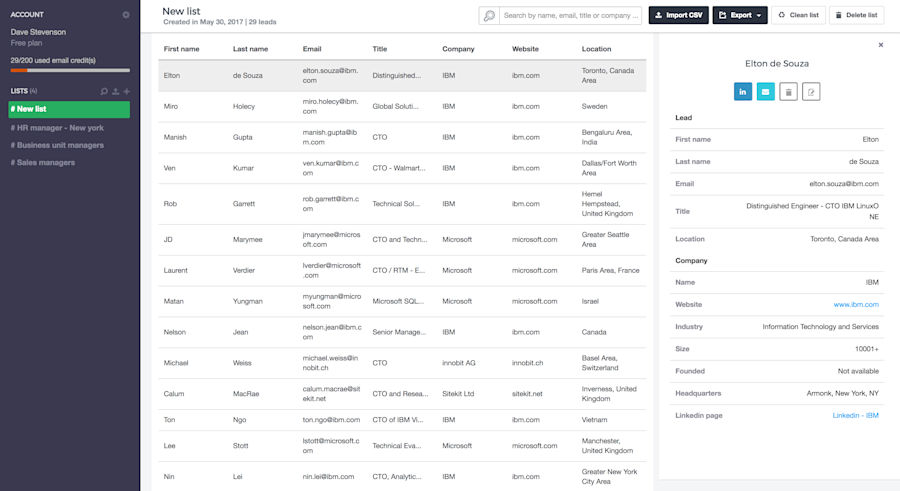Click the Clean list button
The width and height of the screenshot is (900, 491).
click(798, 16)
